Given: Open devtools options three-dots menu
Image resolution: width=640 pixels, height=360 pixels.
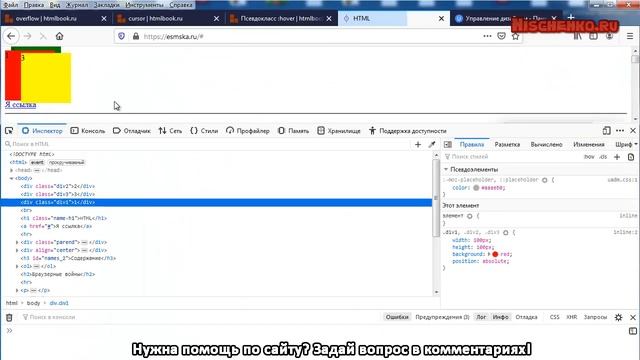Looking at the screenshot, I should (620, 131).
